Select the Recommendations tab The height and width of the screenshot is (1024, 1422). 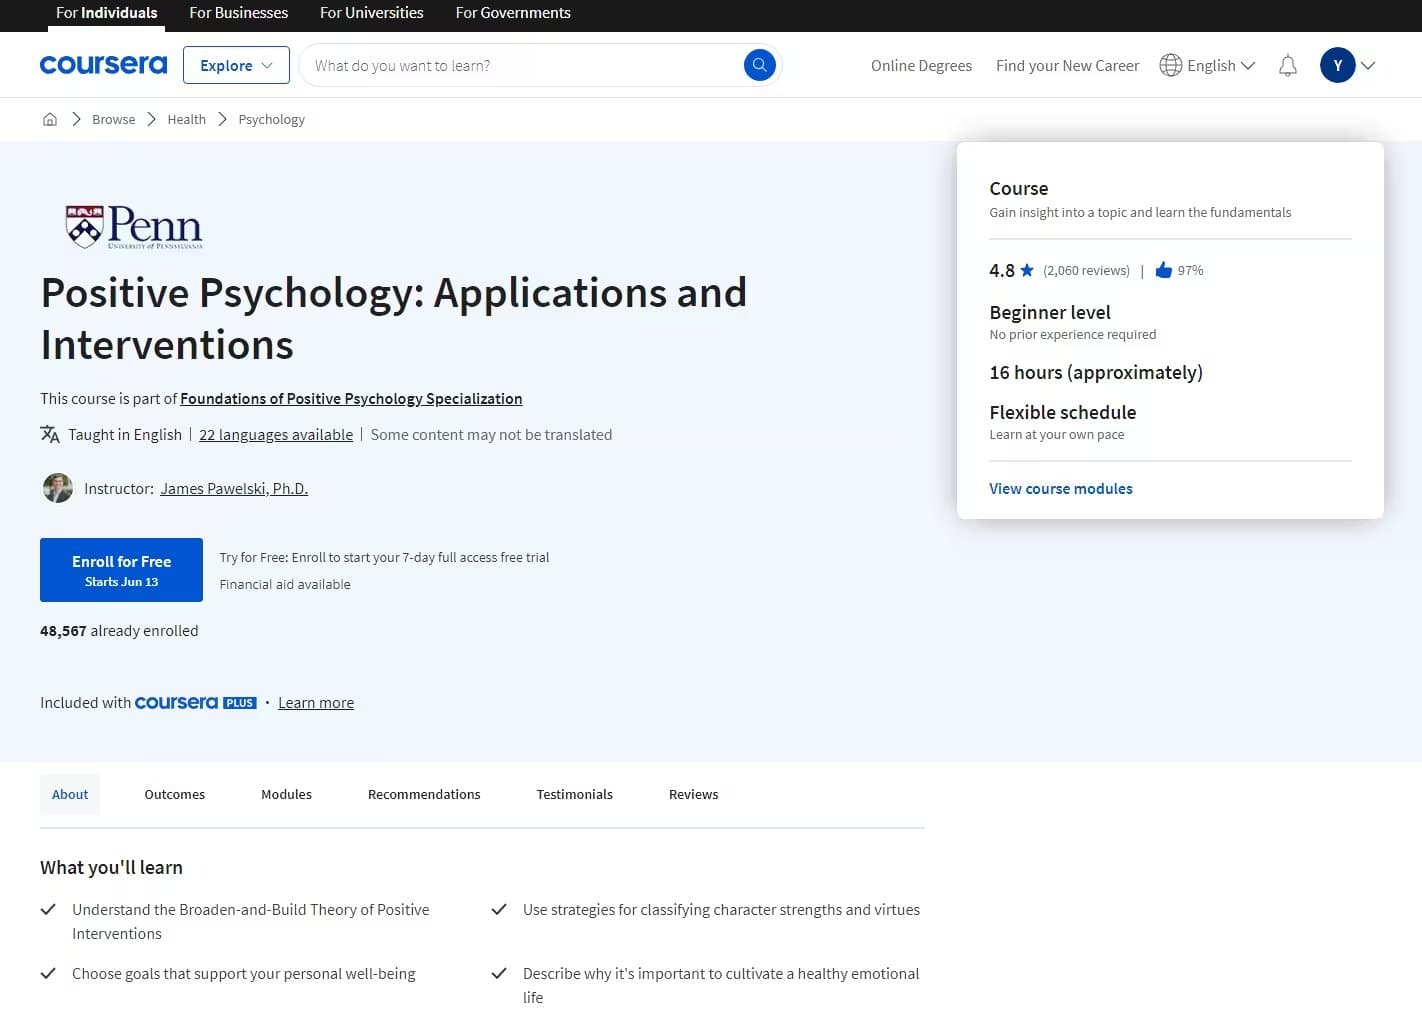[424, 794]
